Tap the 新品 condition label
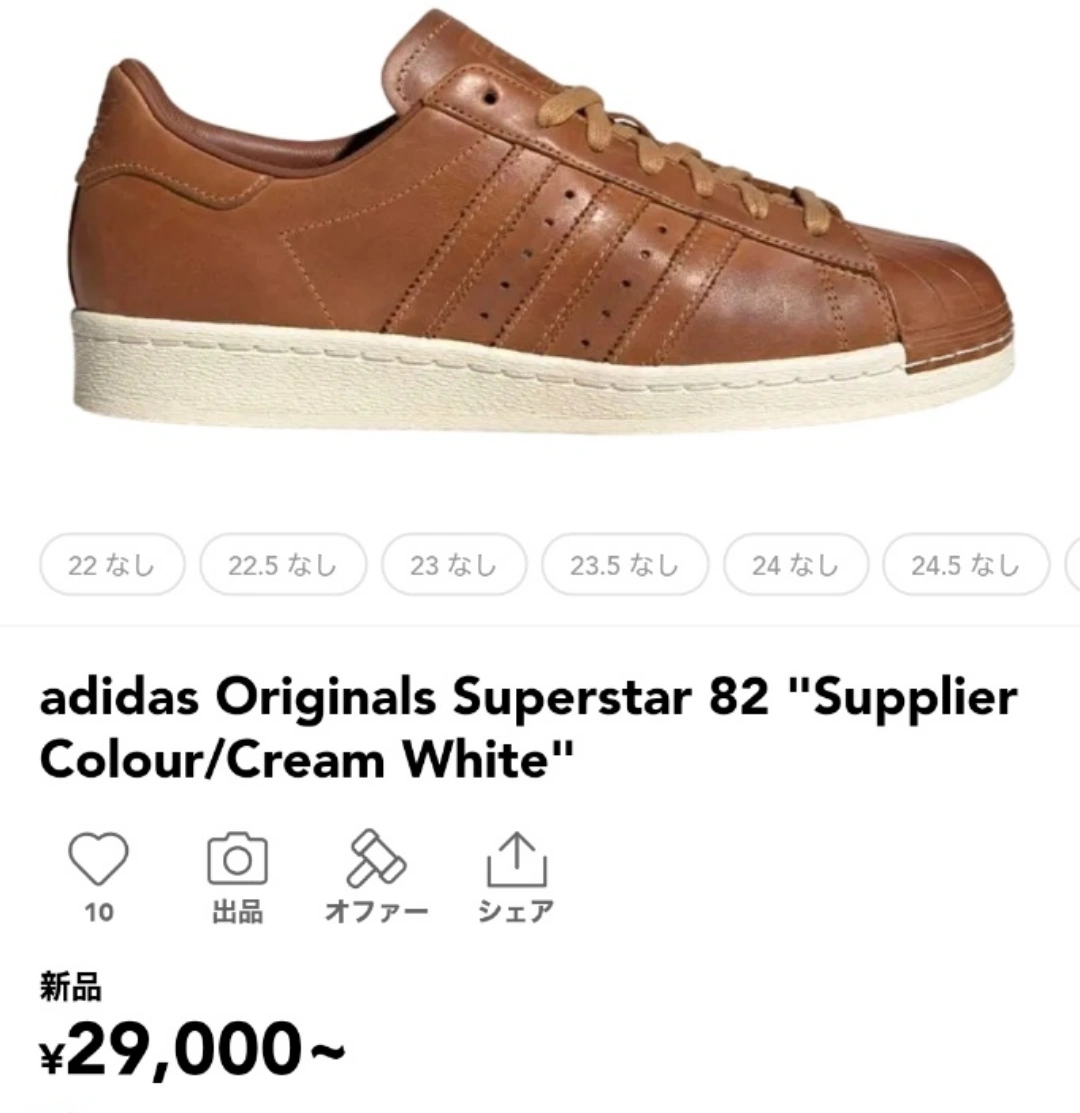The width and height of the screenshot is (1080, 1113). [70, 987]
